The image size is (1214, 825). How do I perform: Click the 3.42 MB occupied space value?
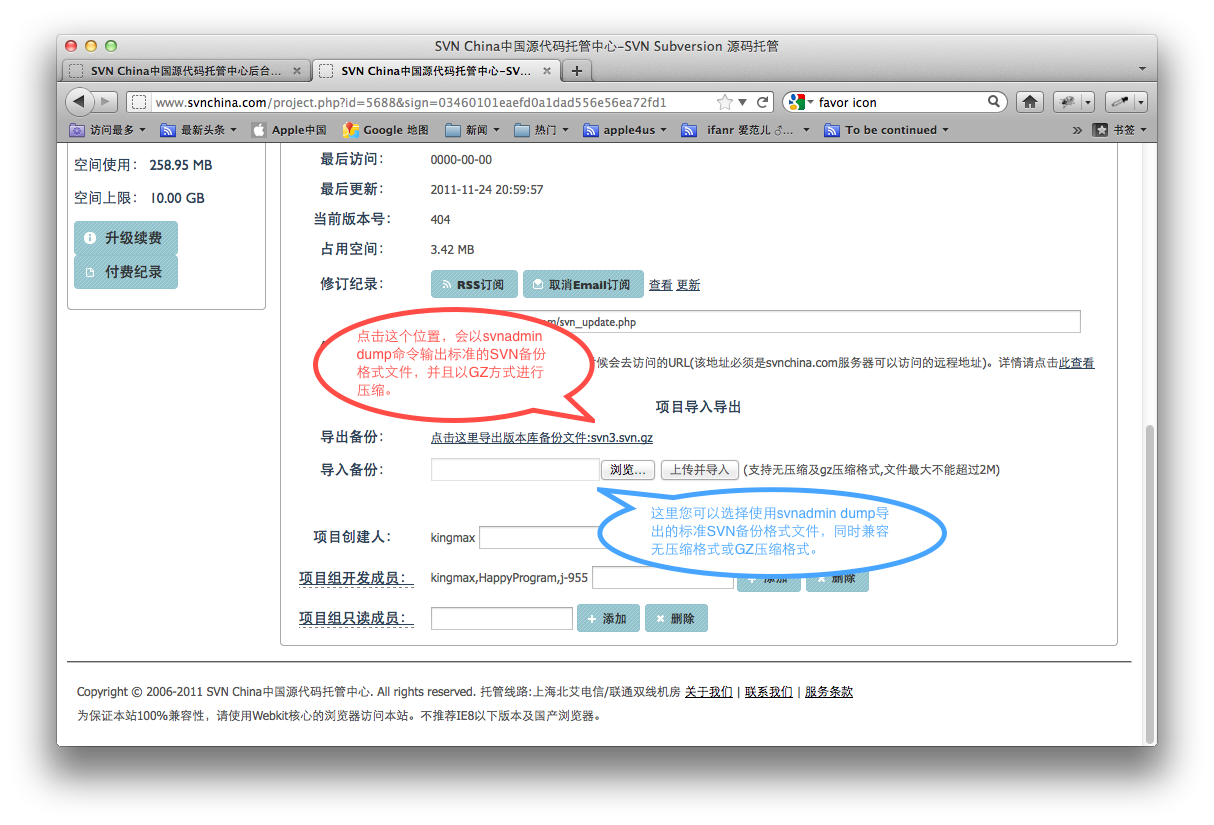pos(452,250)
